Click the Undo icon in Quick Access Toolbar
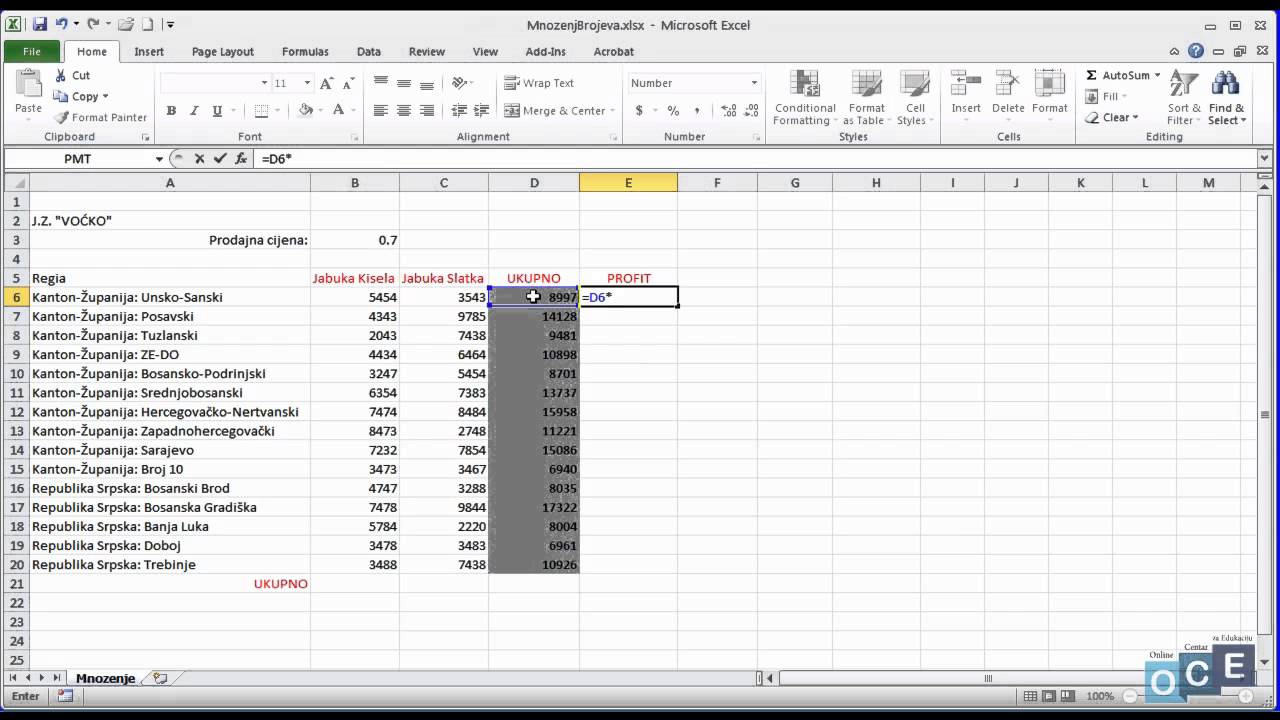 62,24
